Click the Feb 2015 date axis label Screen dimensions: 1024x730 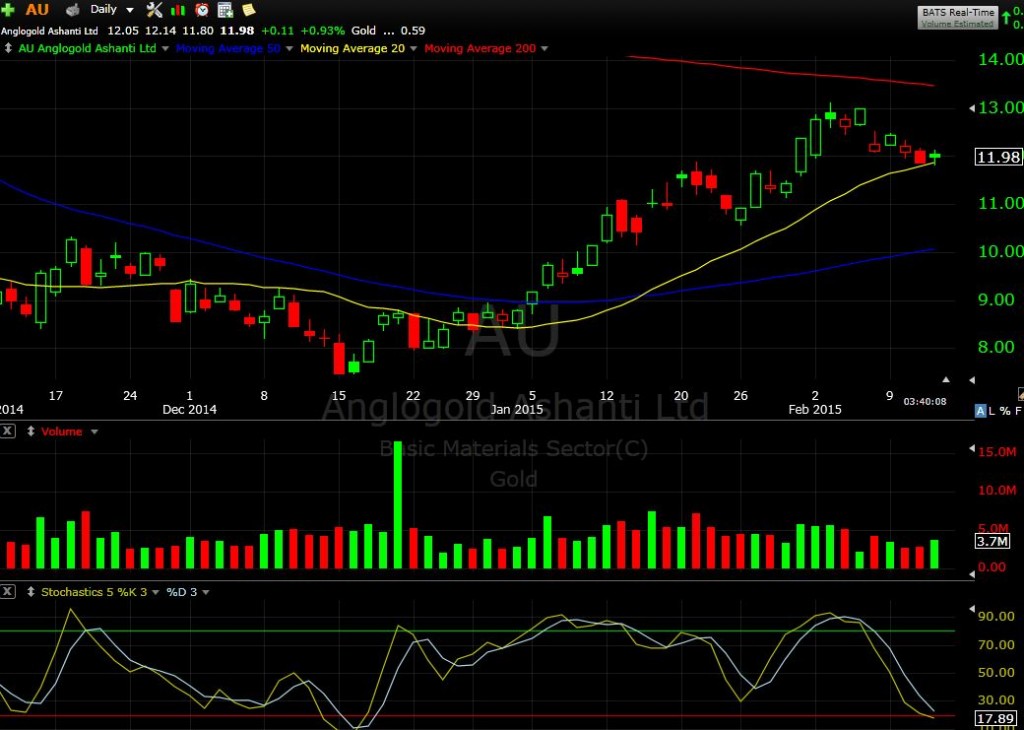tap(815, 409)
